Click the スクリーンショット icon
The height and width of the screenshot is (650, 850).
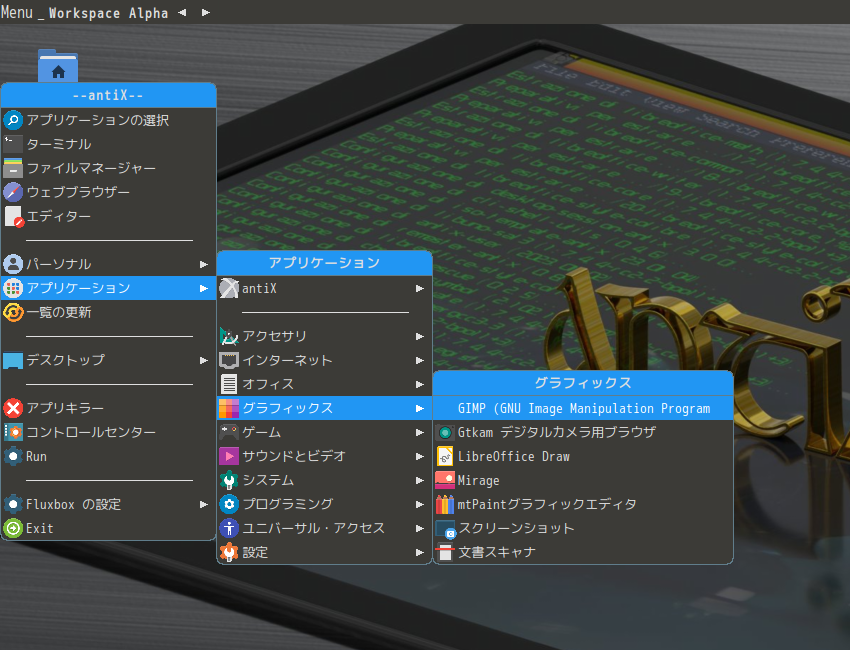[x=445, y=529]
